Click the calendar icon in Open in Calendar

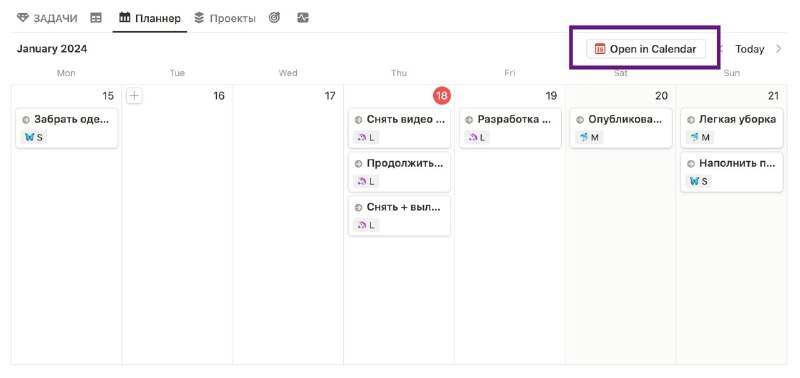600,49
